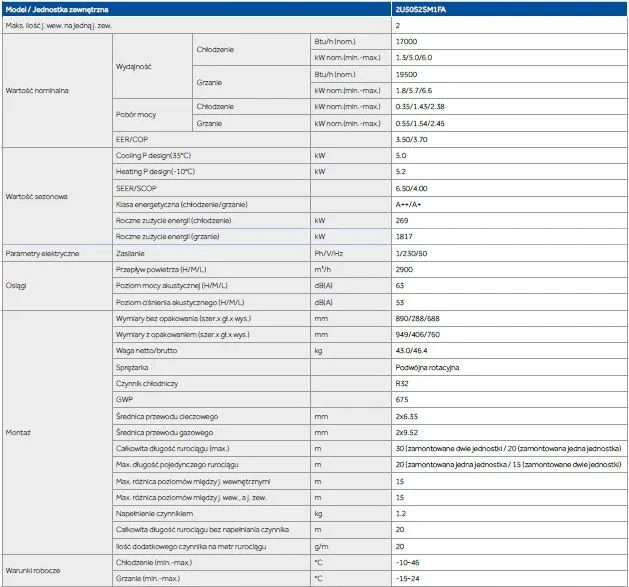This screenshot has width=629, height=587.
Task: Select the dimensions value 890/288/688
Action: click(417, 319)
